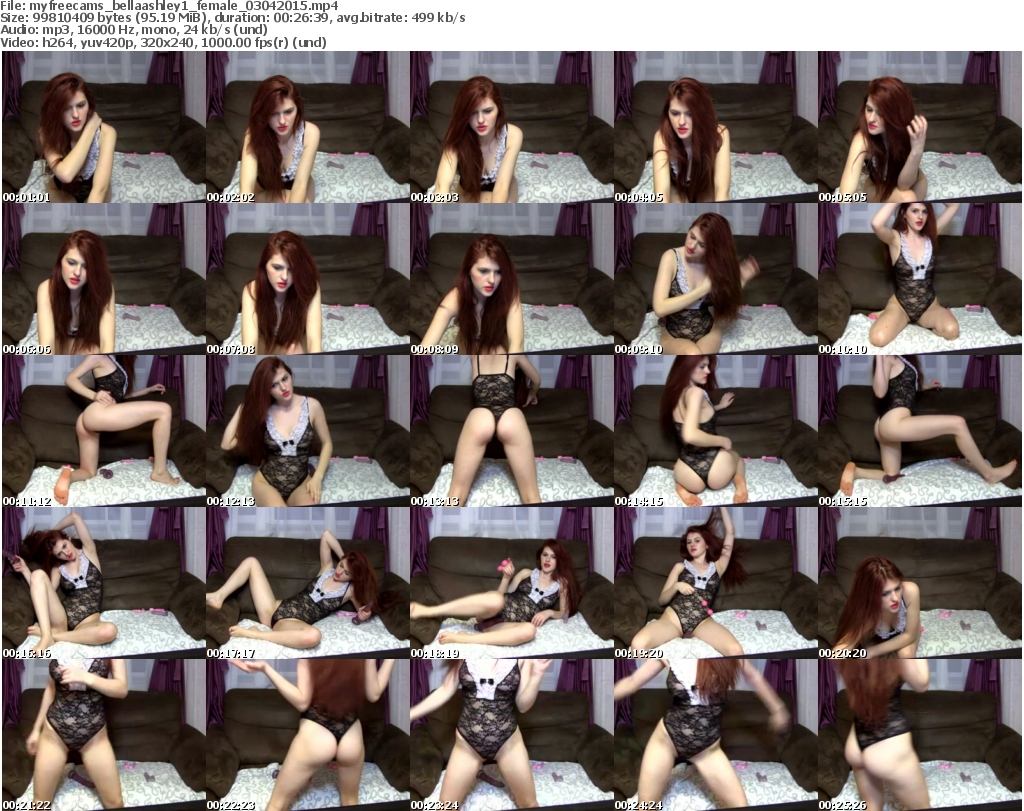Click the thumbnail stamped 00:15:15

tap(920, 431)
